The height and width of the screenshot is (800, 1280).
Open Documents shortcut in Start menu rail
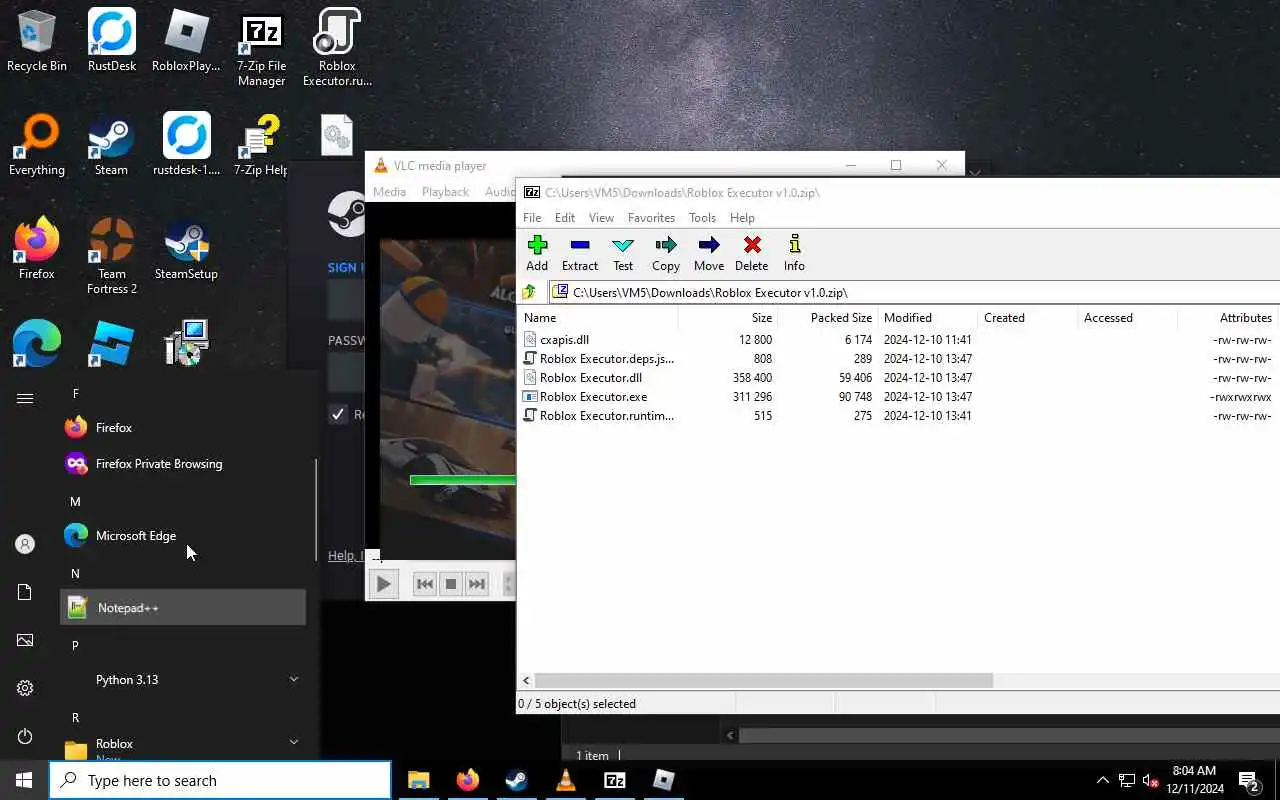click(25, 592)
